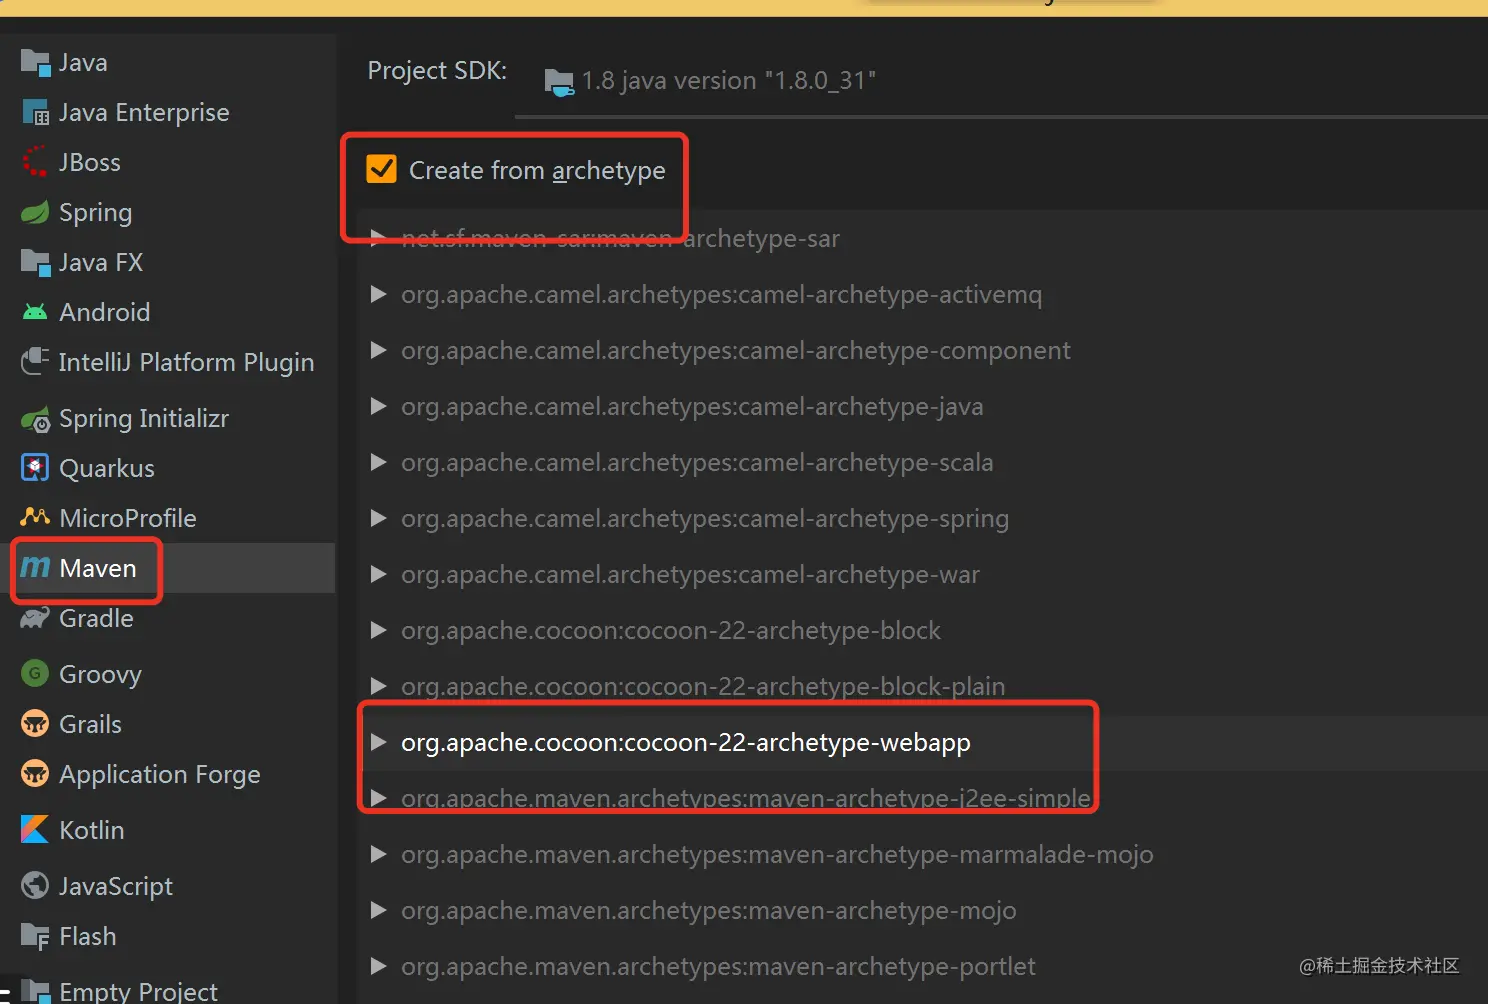The height and width of the screenshot is (1004, 1488).
Task: Click the Gradle elephant icon
Action: (x=35, y=618)
